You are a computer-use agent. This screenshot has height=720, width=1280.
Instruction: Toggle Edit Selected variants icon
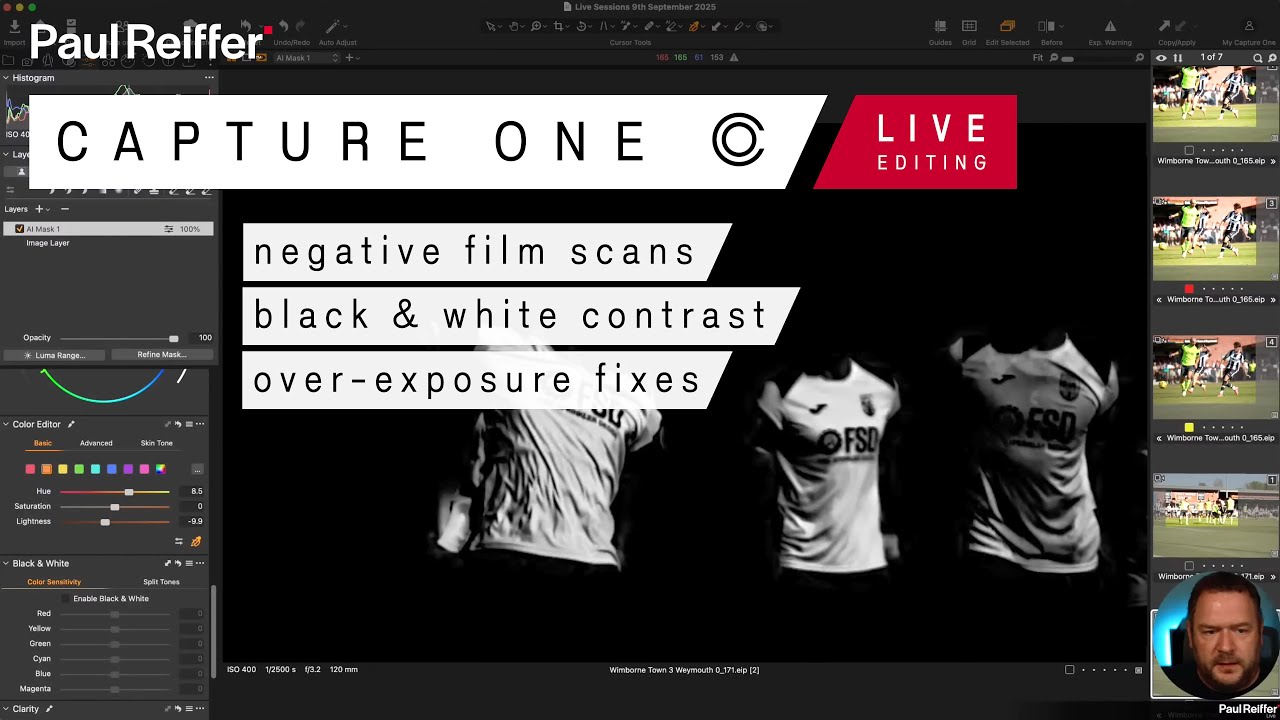pos(1007,26)
